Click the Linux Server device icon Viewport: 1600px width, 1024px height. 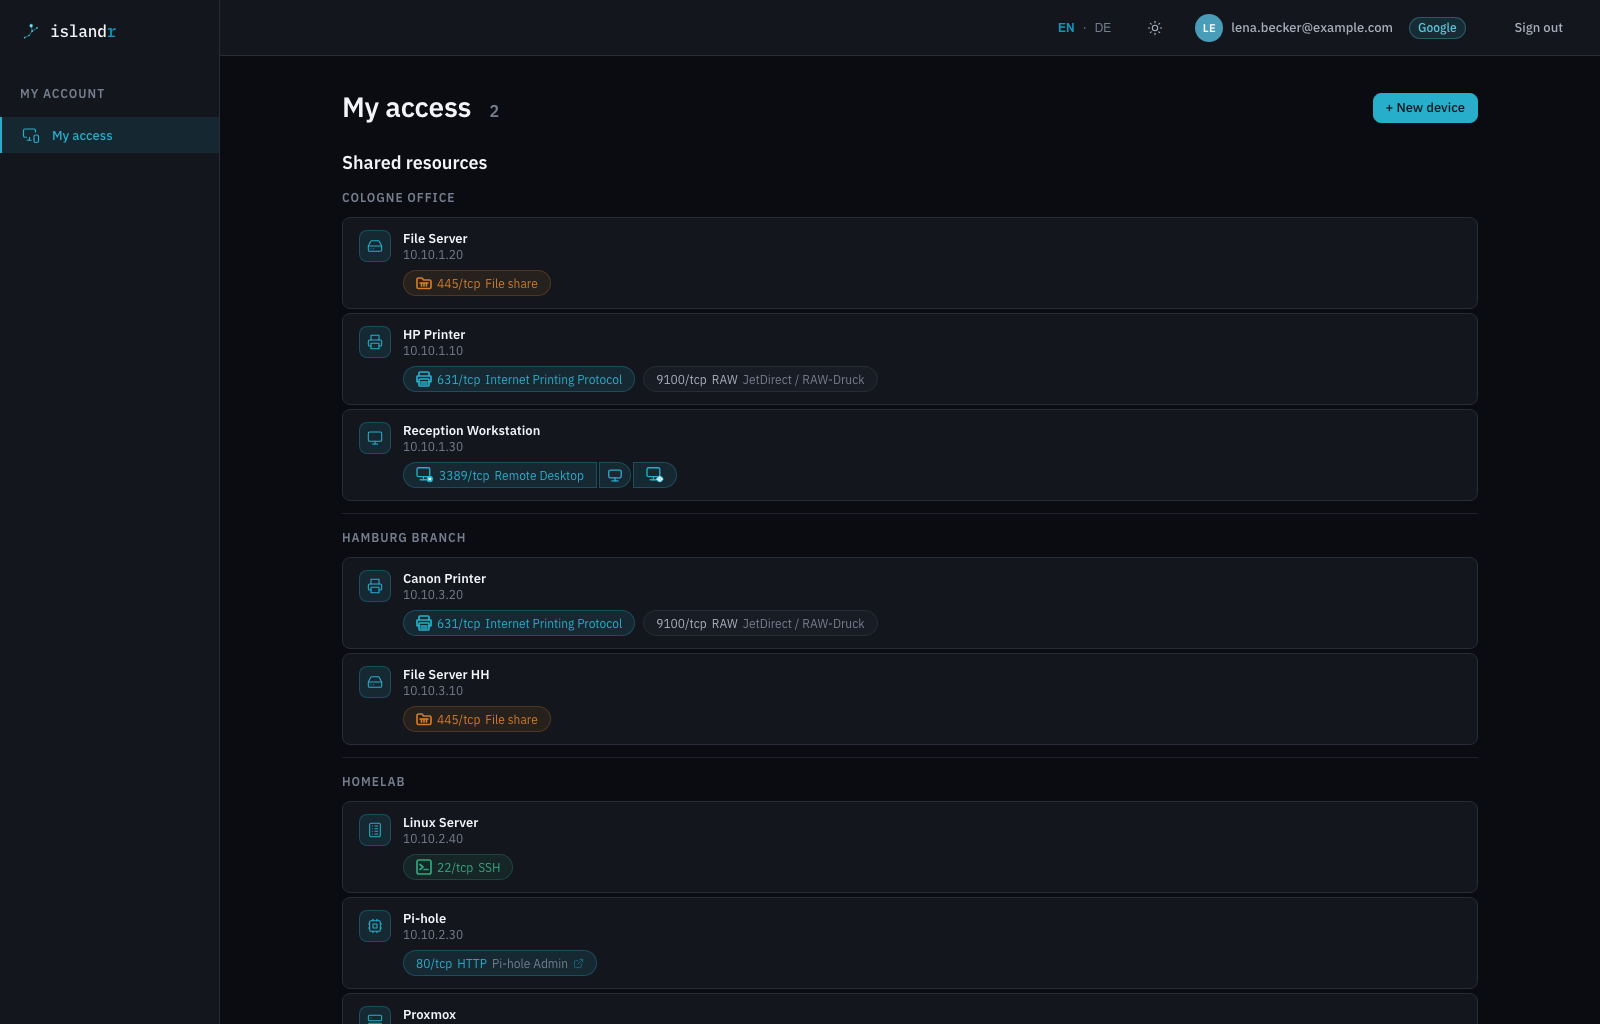pyautogui.click(x=375, y=830)
